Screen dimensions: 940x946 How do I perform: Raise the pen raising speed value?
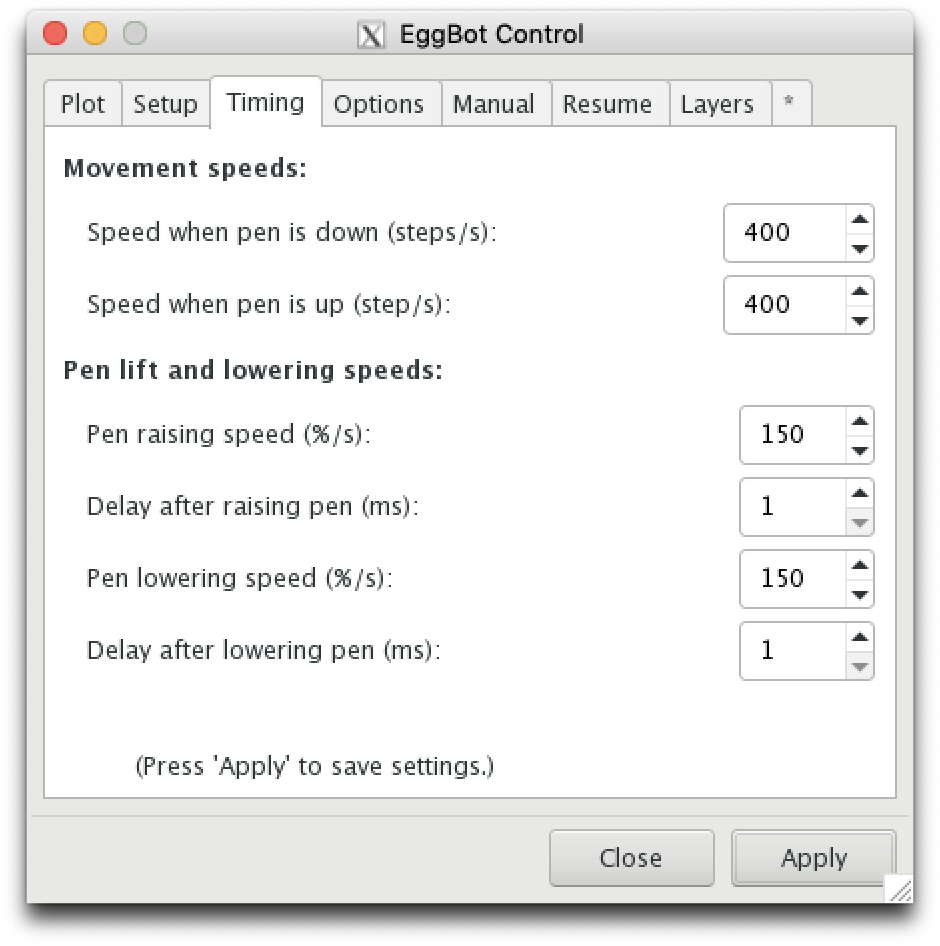click(x=860, y=421)
